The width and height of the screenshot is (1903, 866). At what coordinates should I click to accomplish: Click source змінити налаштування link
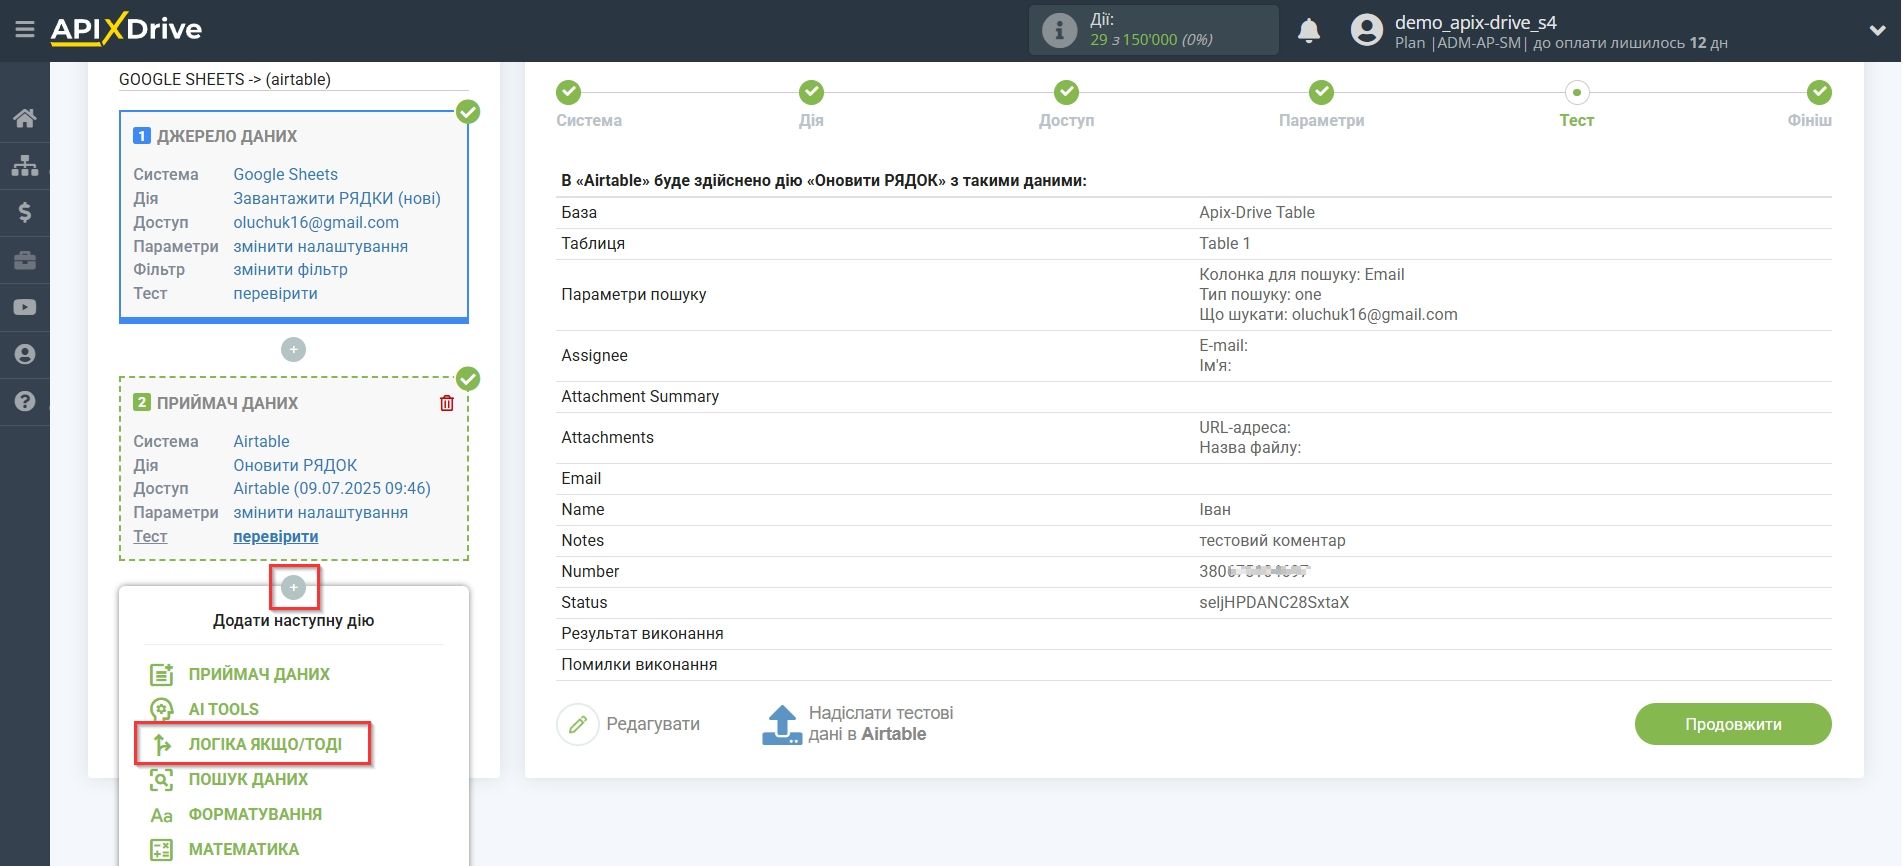320,247
